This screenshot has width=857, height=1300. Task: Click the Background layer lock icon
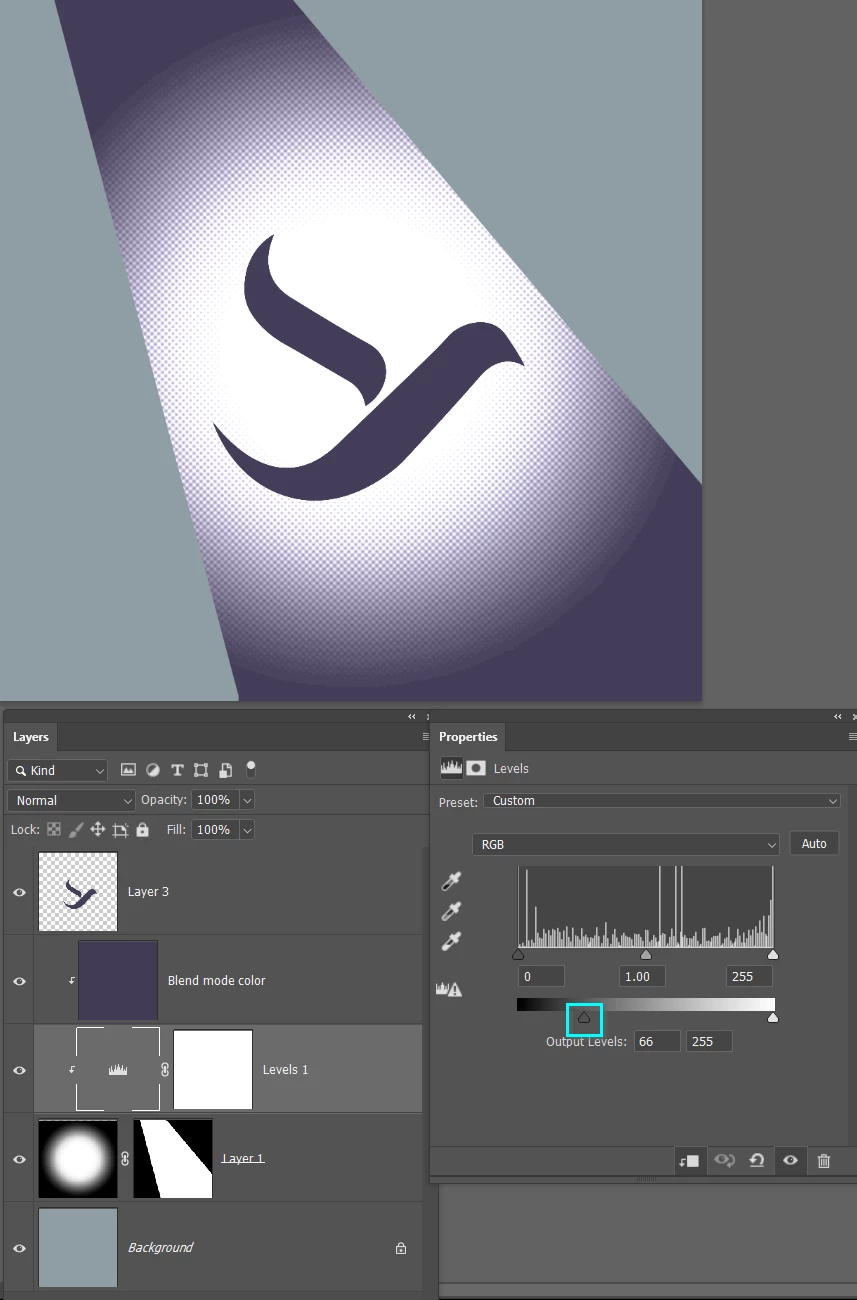(401, 1248)
